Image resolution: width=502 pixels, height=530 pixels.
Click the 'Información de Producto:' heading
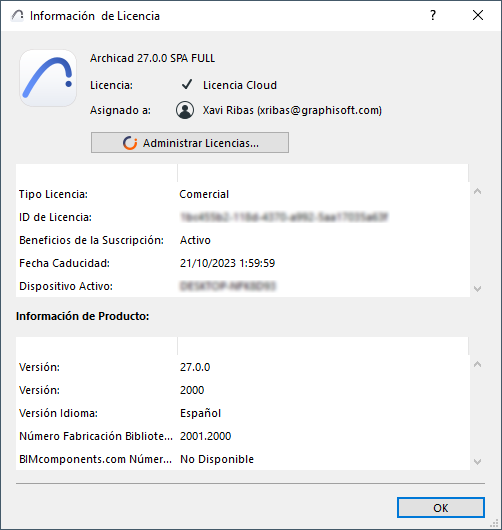coord(82,316)
